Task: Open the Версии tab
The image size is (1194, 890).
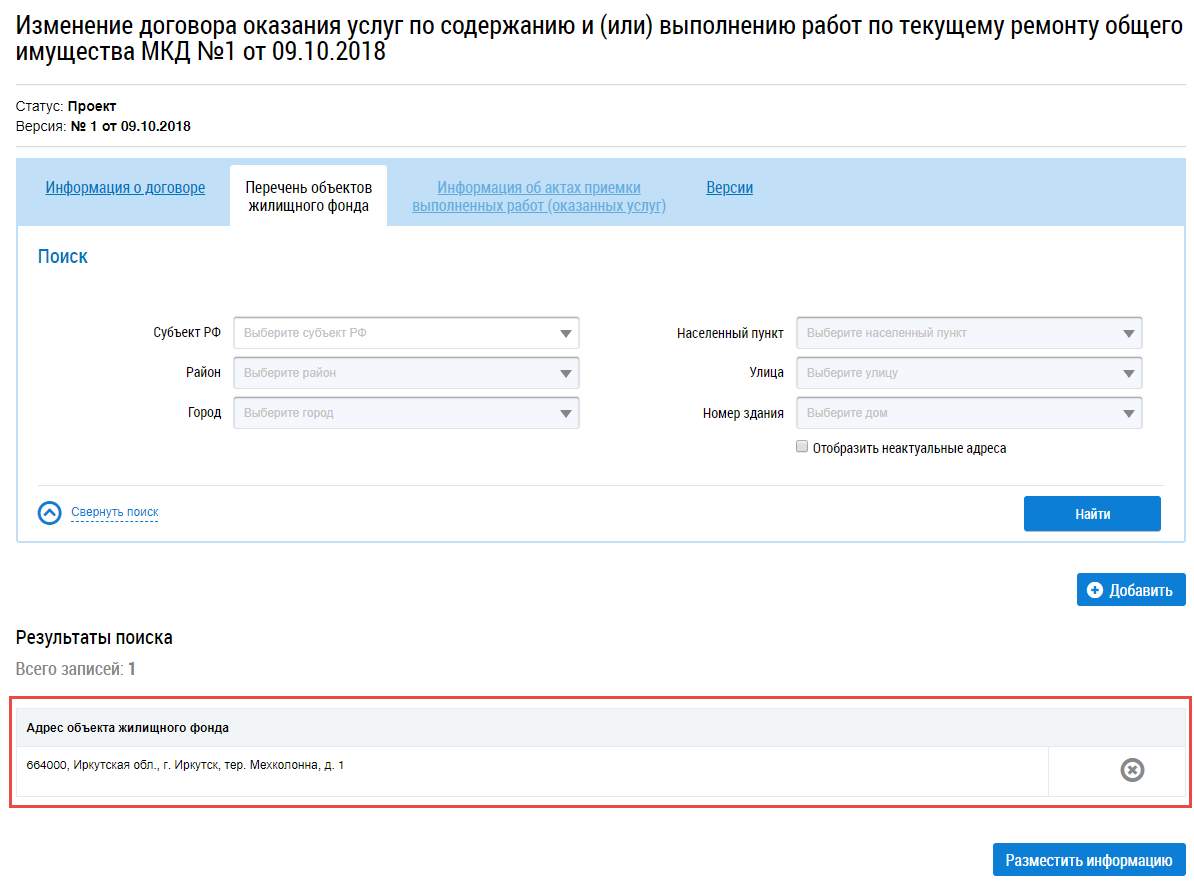Action: click(x=730, y=188)
